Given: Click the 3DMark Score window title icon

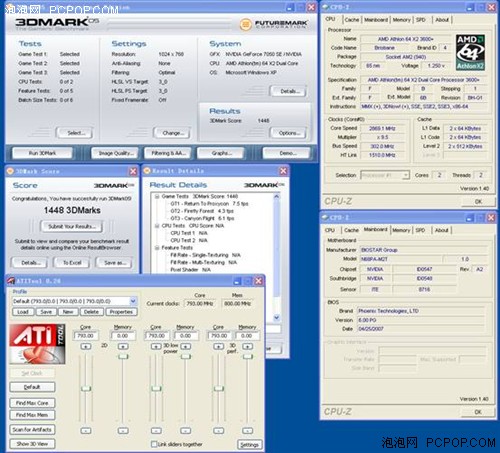Looking at the screenshot, I should click(x=10, y=171).
